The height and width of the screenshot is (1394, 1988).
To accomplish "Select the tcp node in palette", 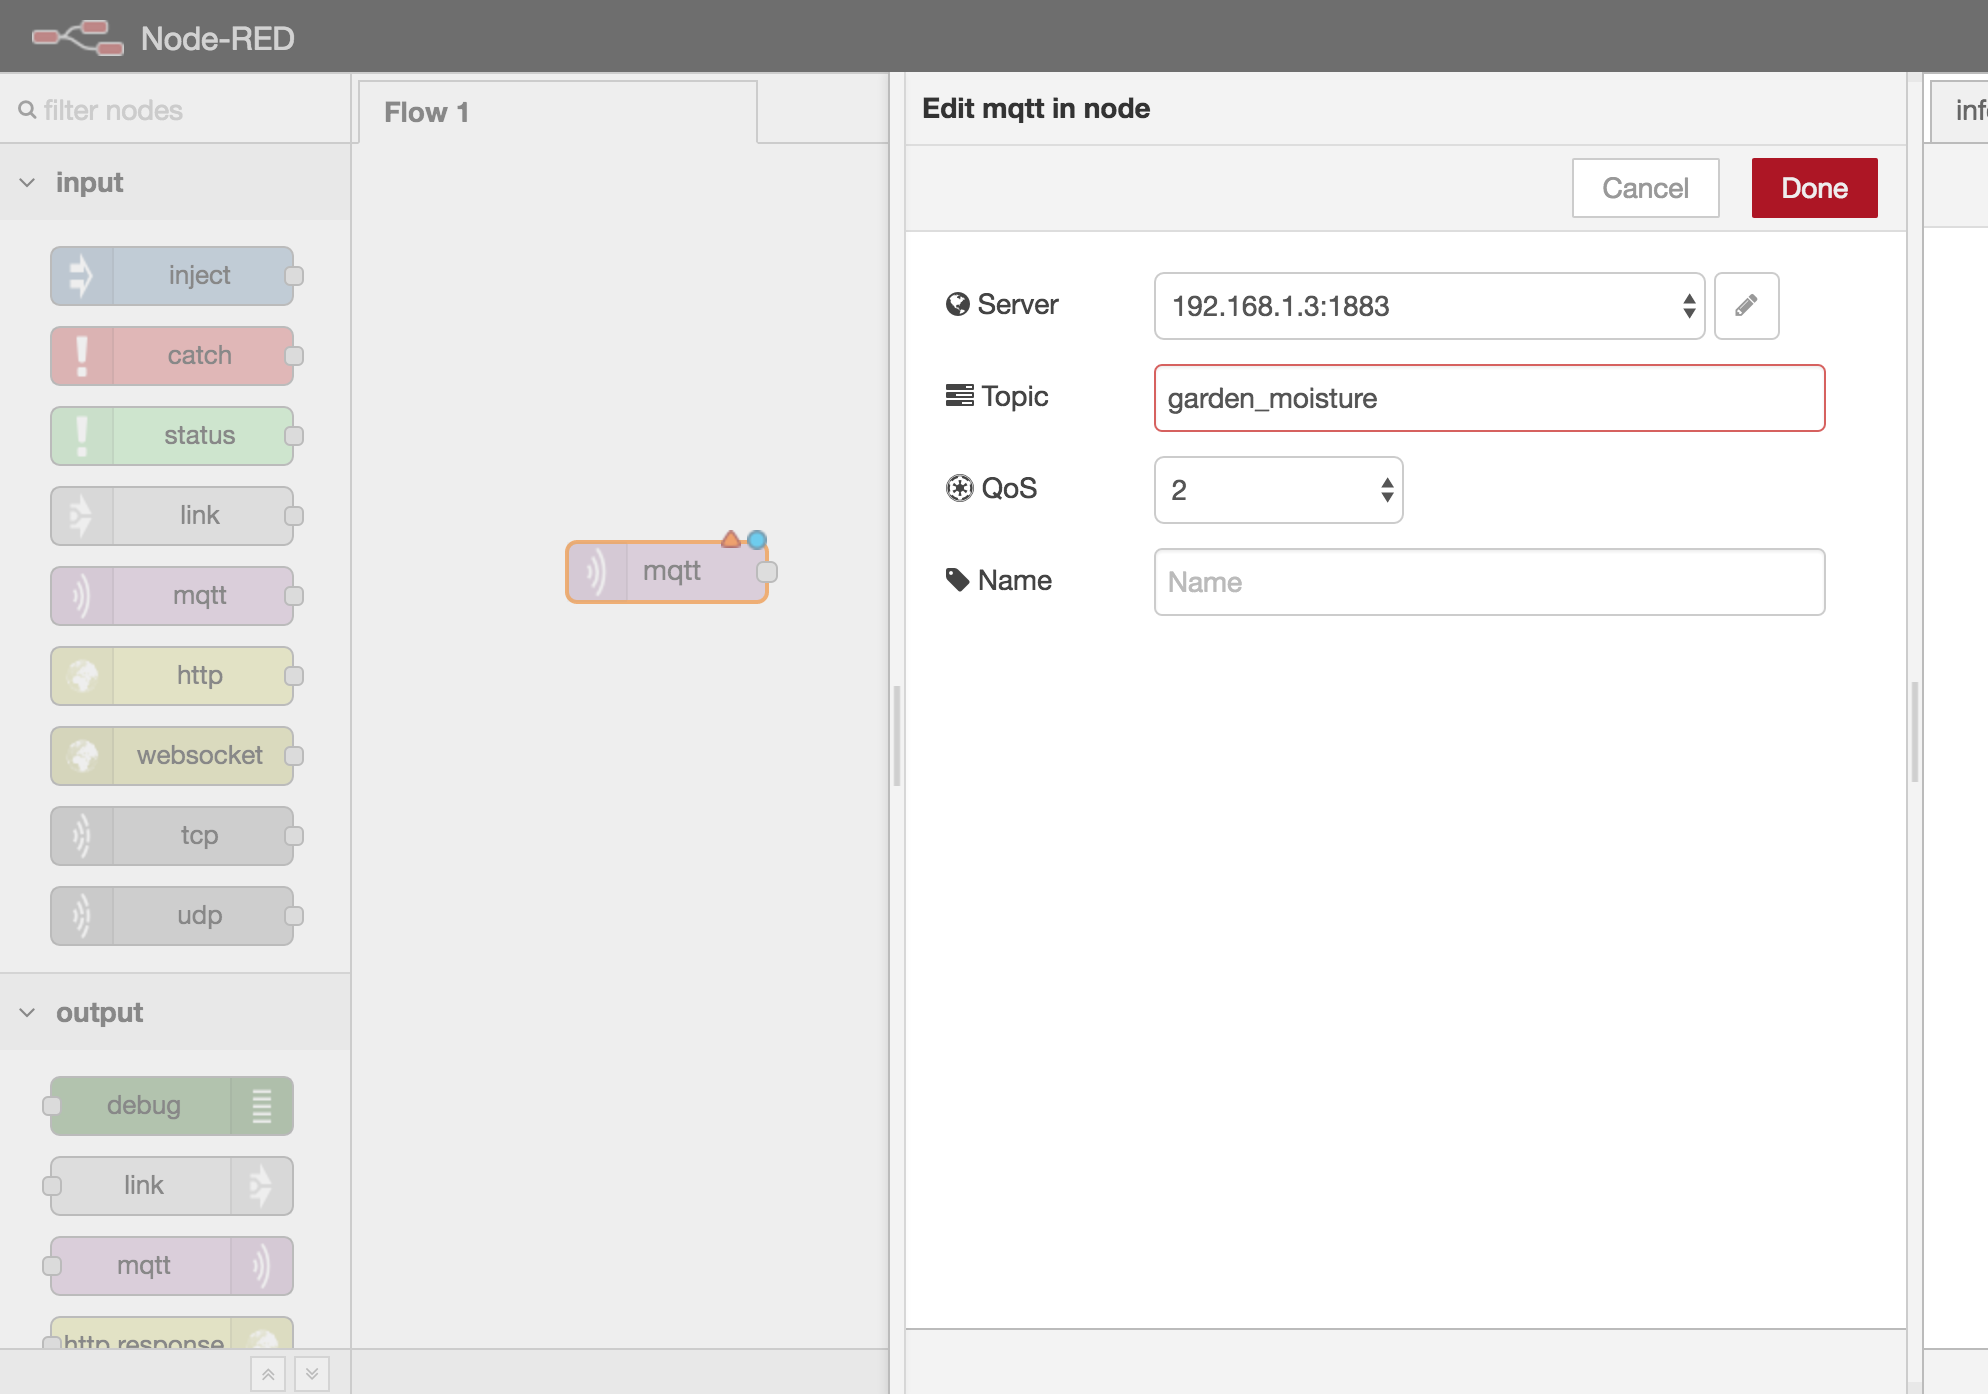I will (x=172, y=836).
